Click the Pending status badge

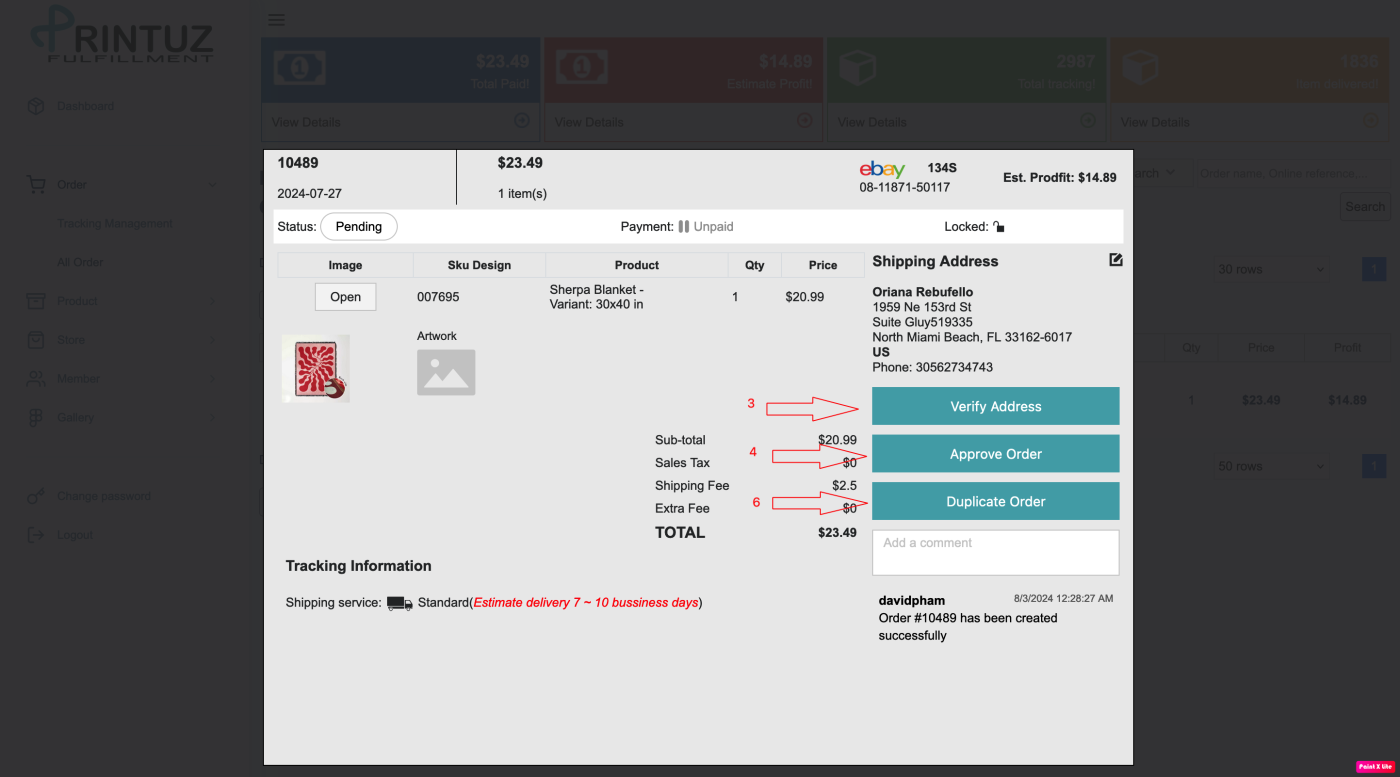(358, 227)
